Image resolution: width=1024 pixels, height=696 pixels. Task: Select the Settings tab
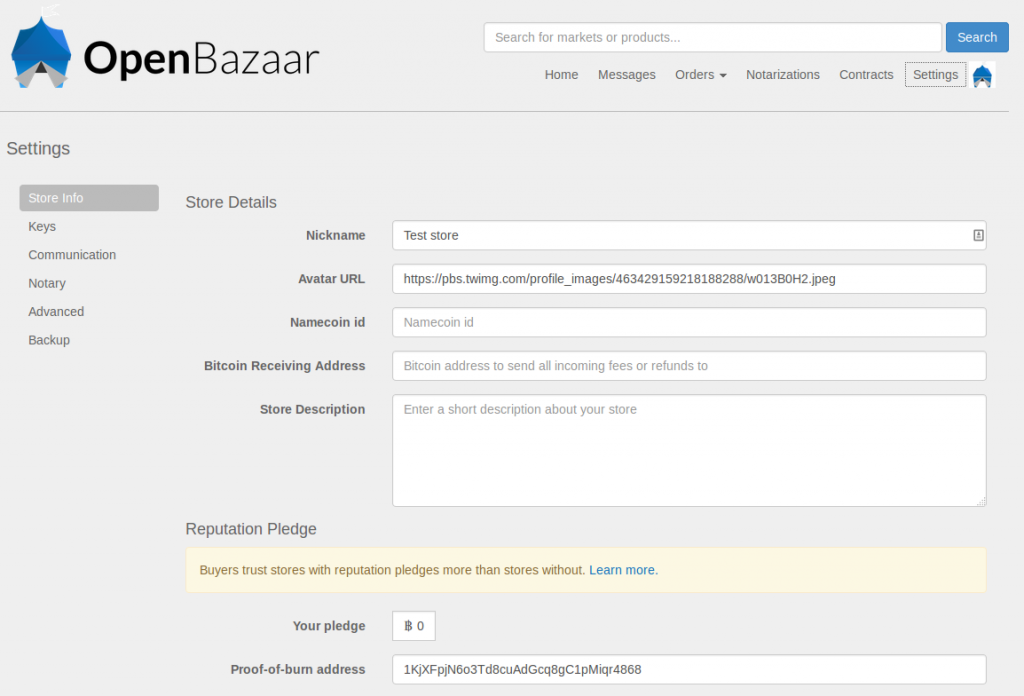(x=935, y=74)
